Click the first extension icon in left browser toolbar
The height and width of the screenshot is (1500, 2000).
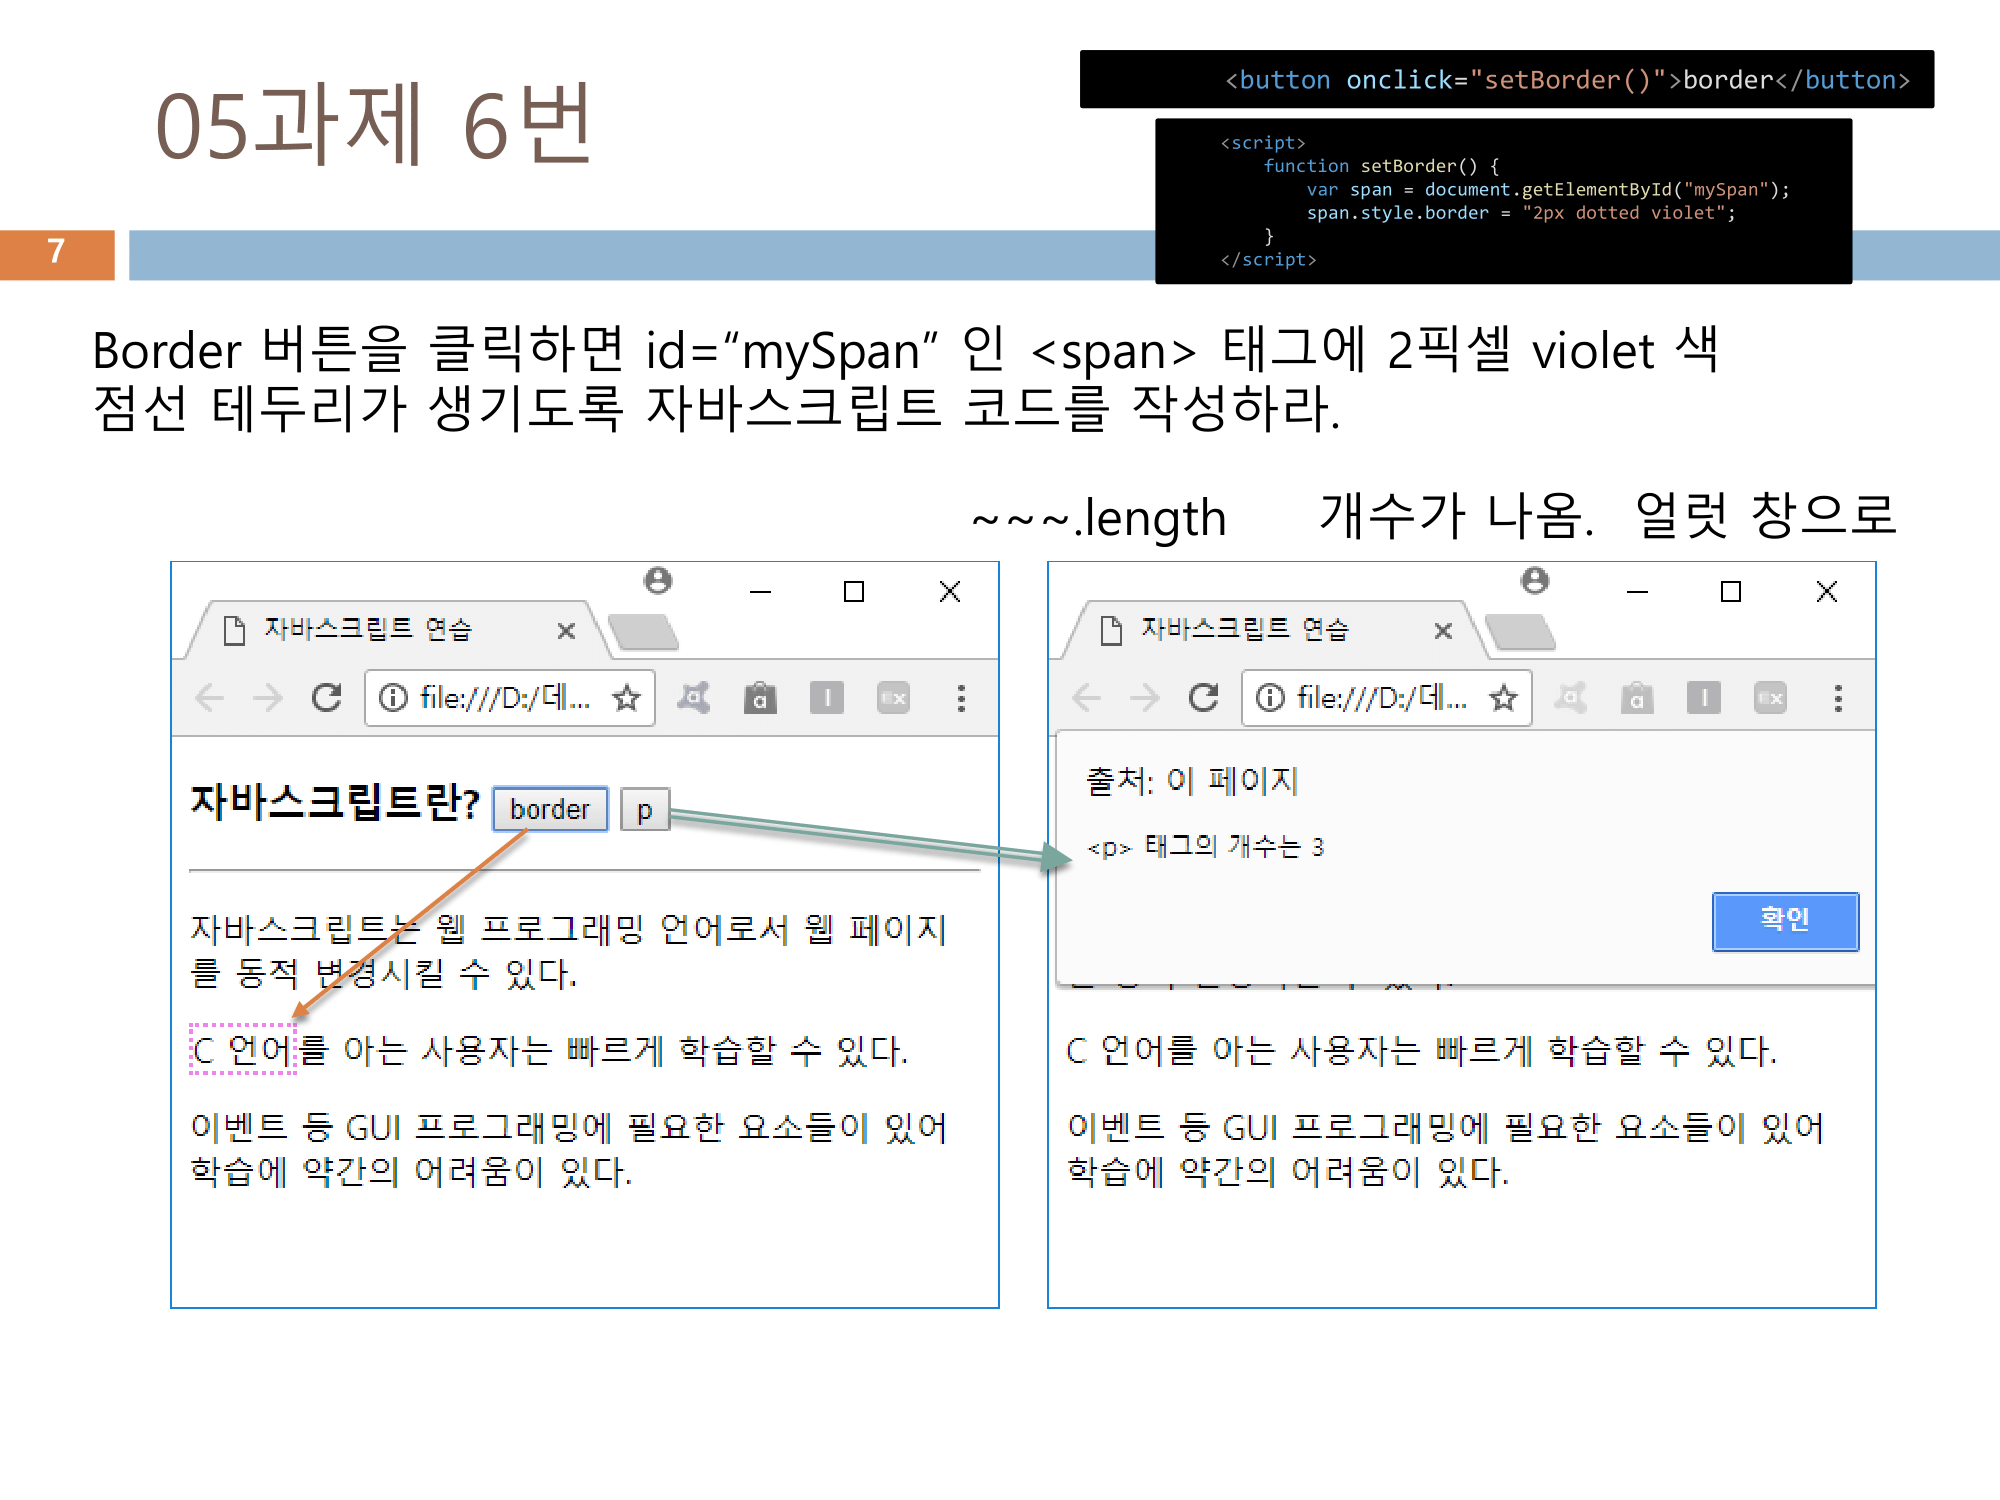(693, 697)
